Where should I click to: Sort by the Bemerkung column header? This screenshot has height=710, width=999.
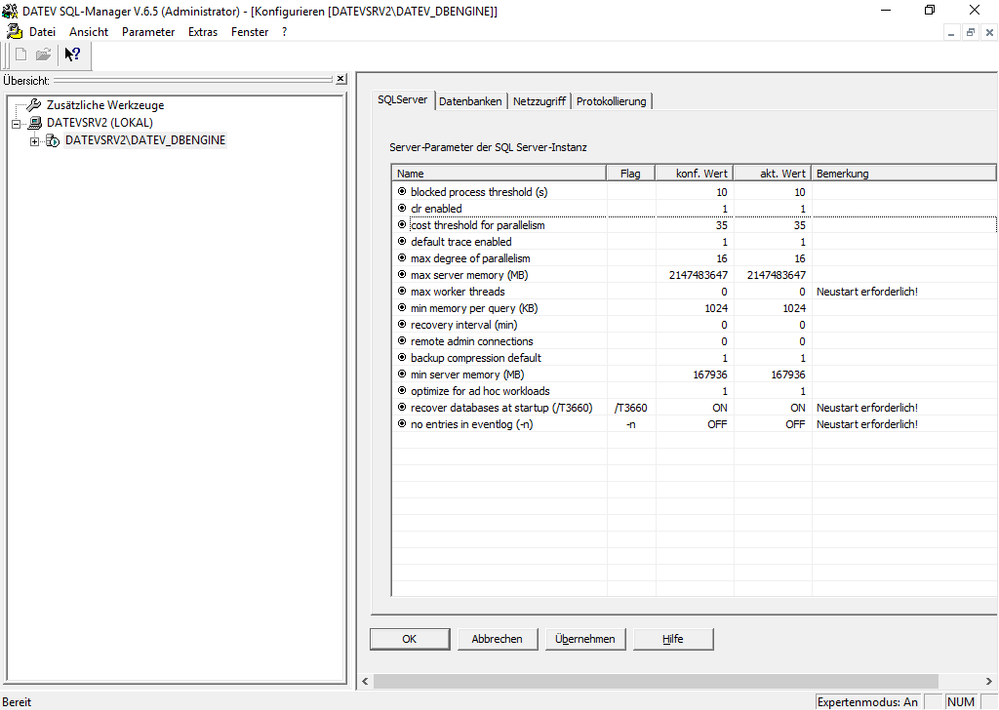[904, 173]
